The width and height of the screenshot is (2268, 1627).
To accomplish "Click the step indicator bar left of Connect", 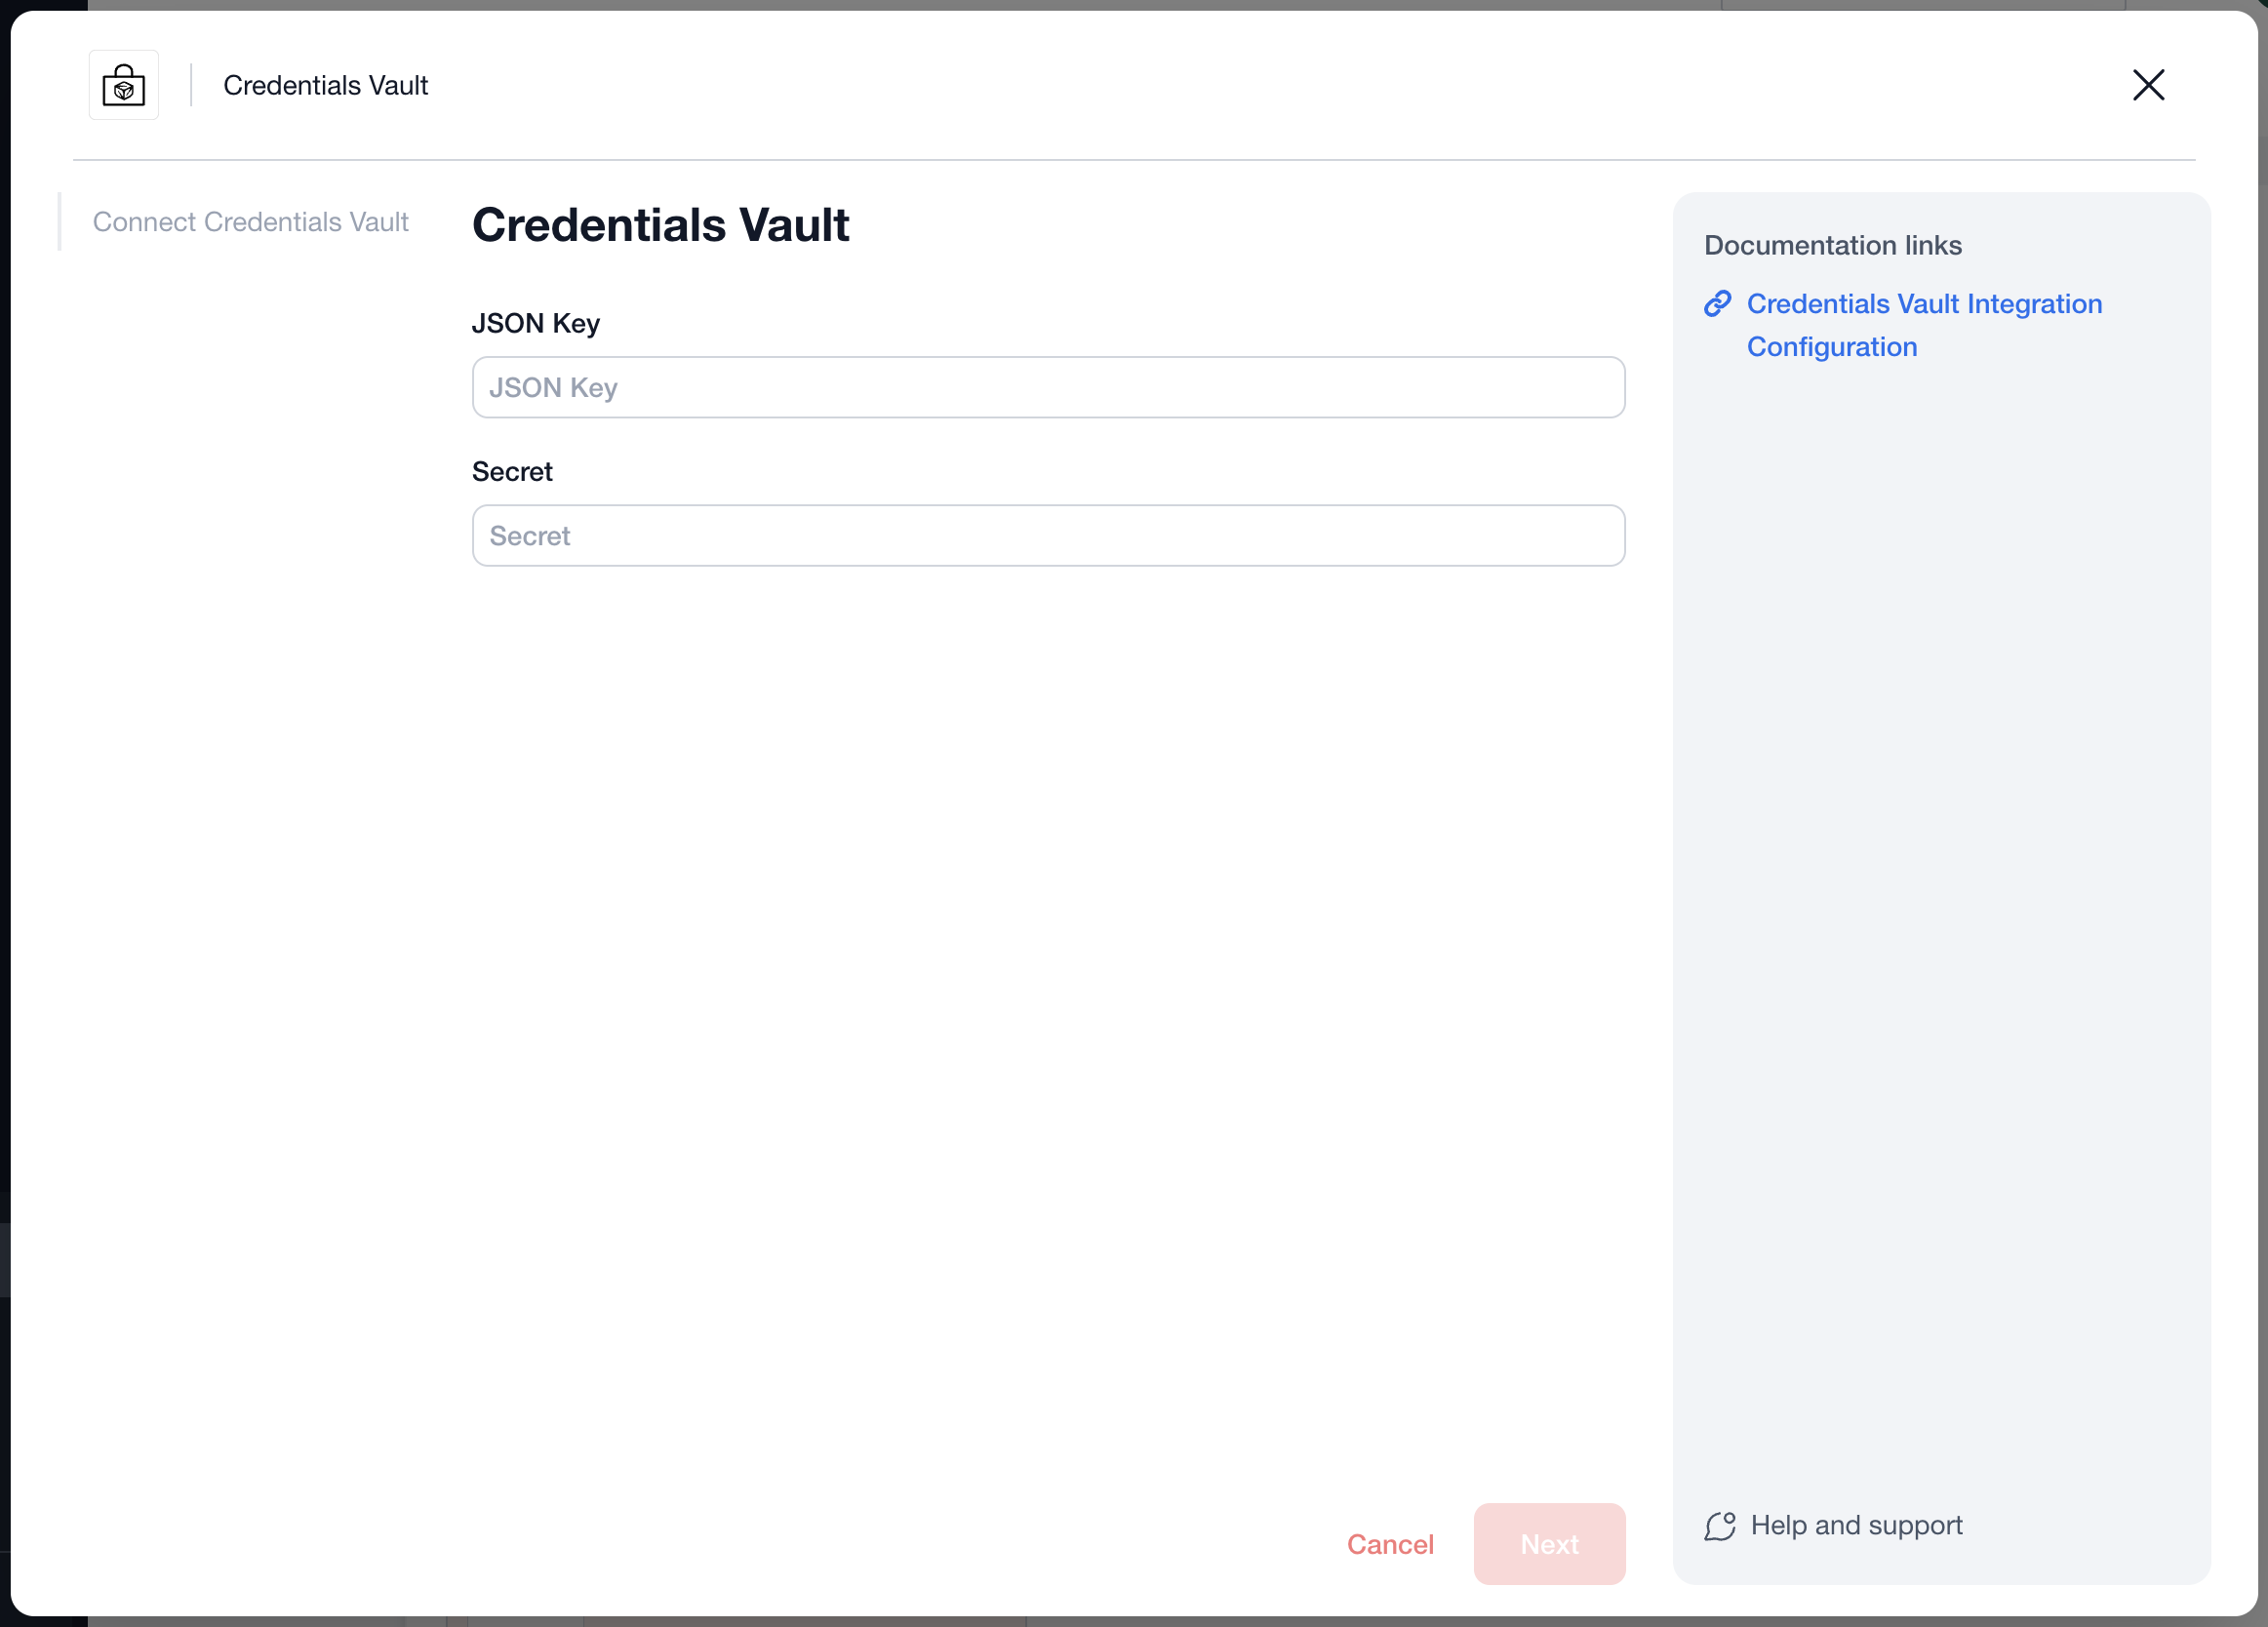I will tap(60, 222).
